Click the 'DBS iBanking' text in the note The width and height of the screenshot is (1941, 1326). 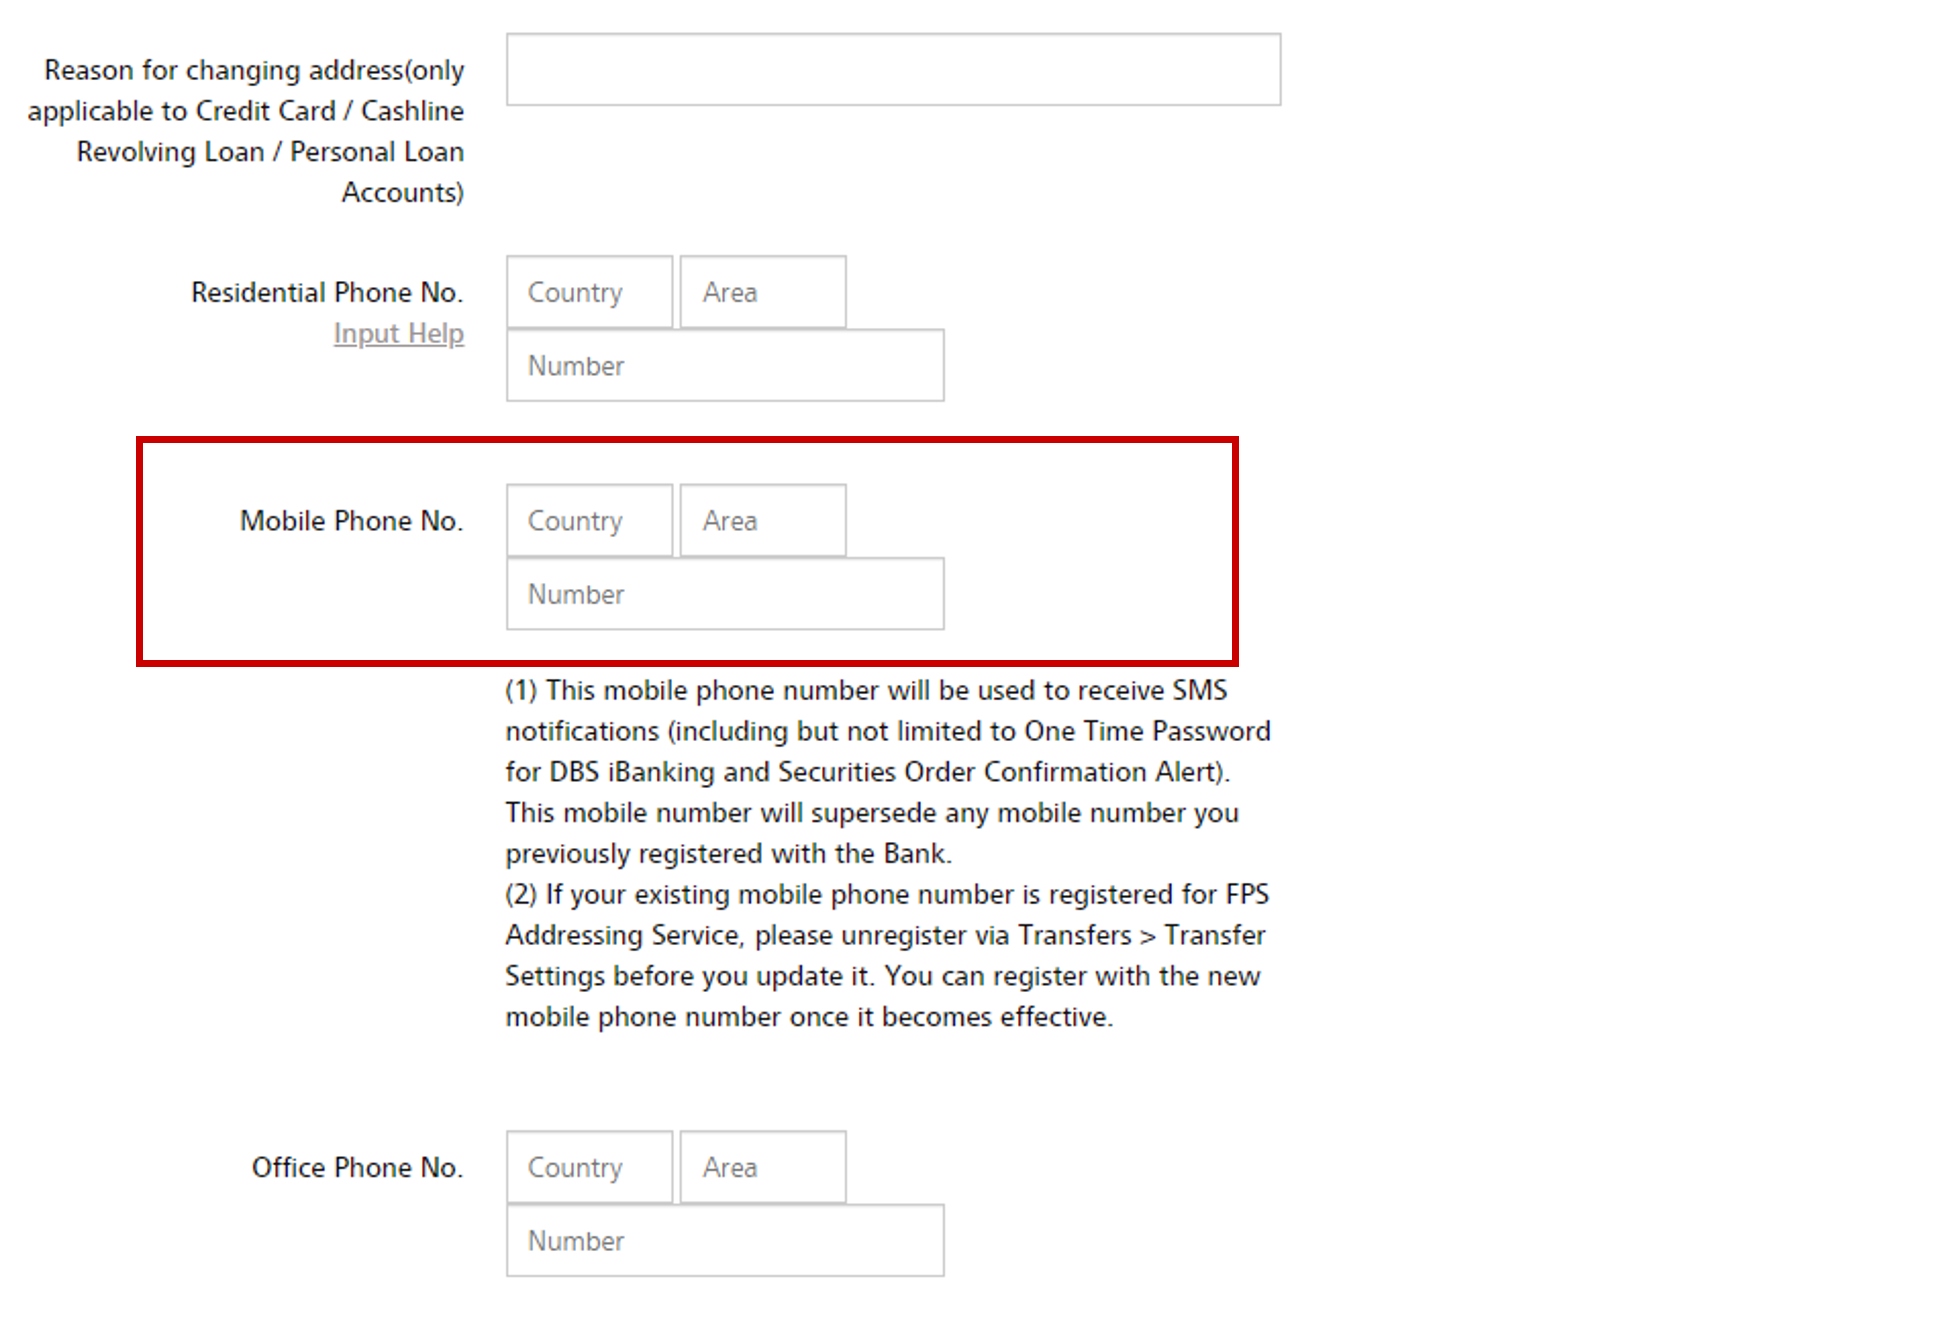point(630,772)
